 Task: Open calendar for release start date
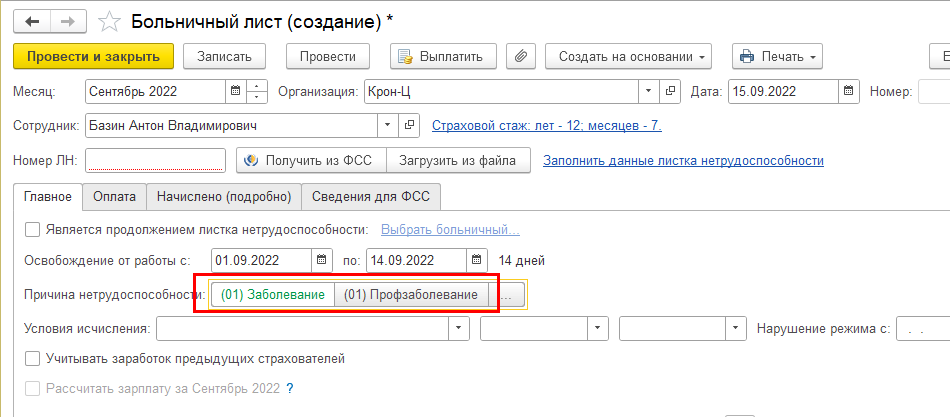321,261
